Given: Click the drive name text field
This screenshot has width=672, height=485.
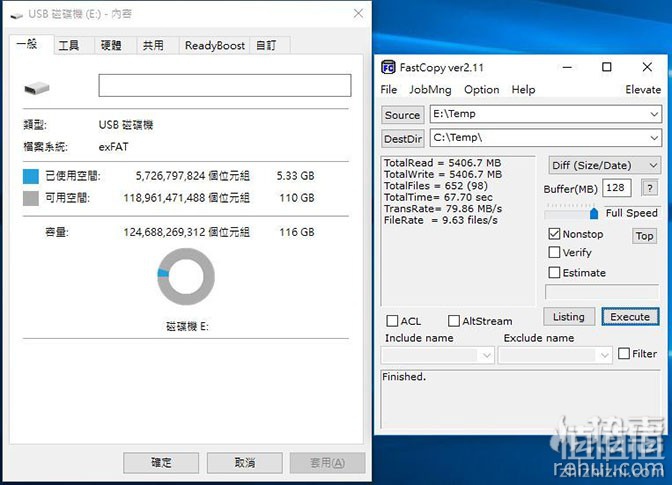Looking at the screenshot, I should pos(225,85).
